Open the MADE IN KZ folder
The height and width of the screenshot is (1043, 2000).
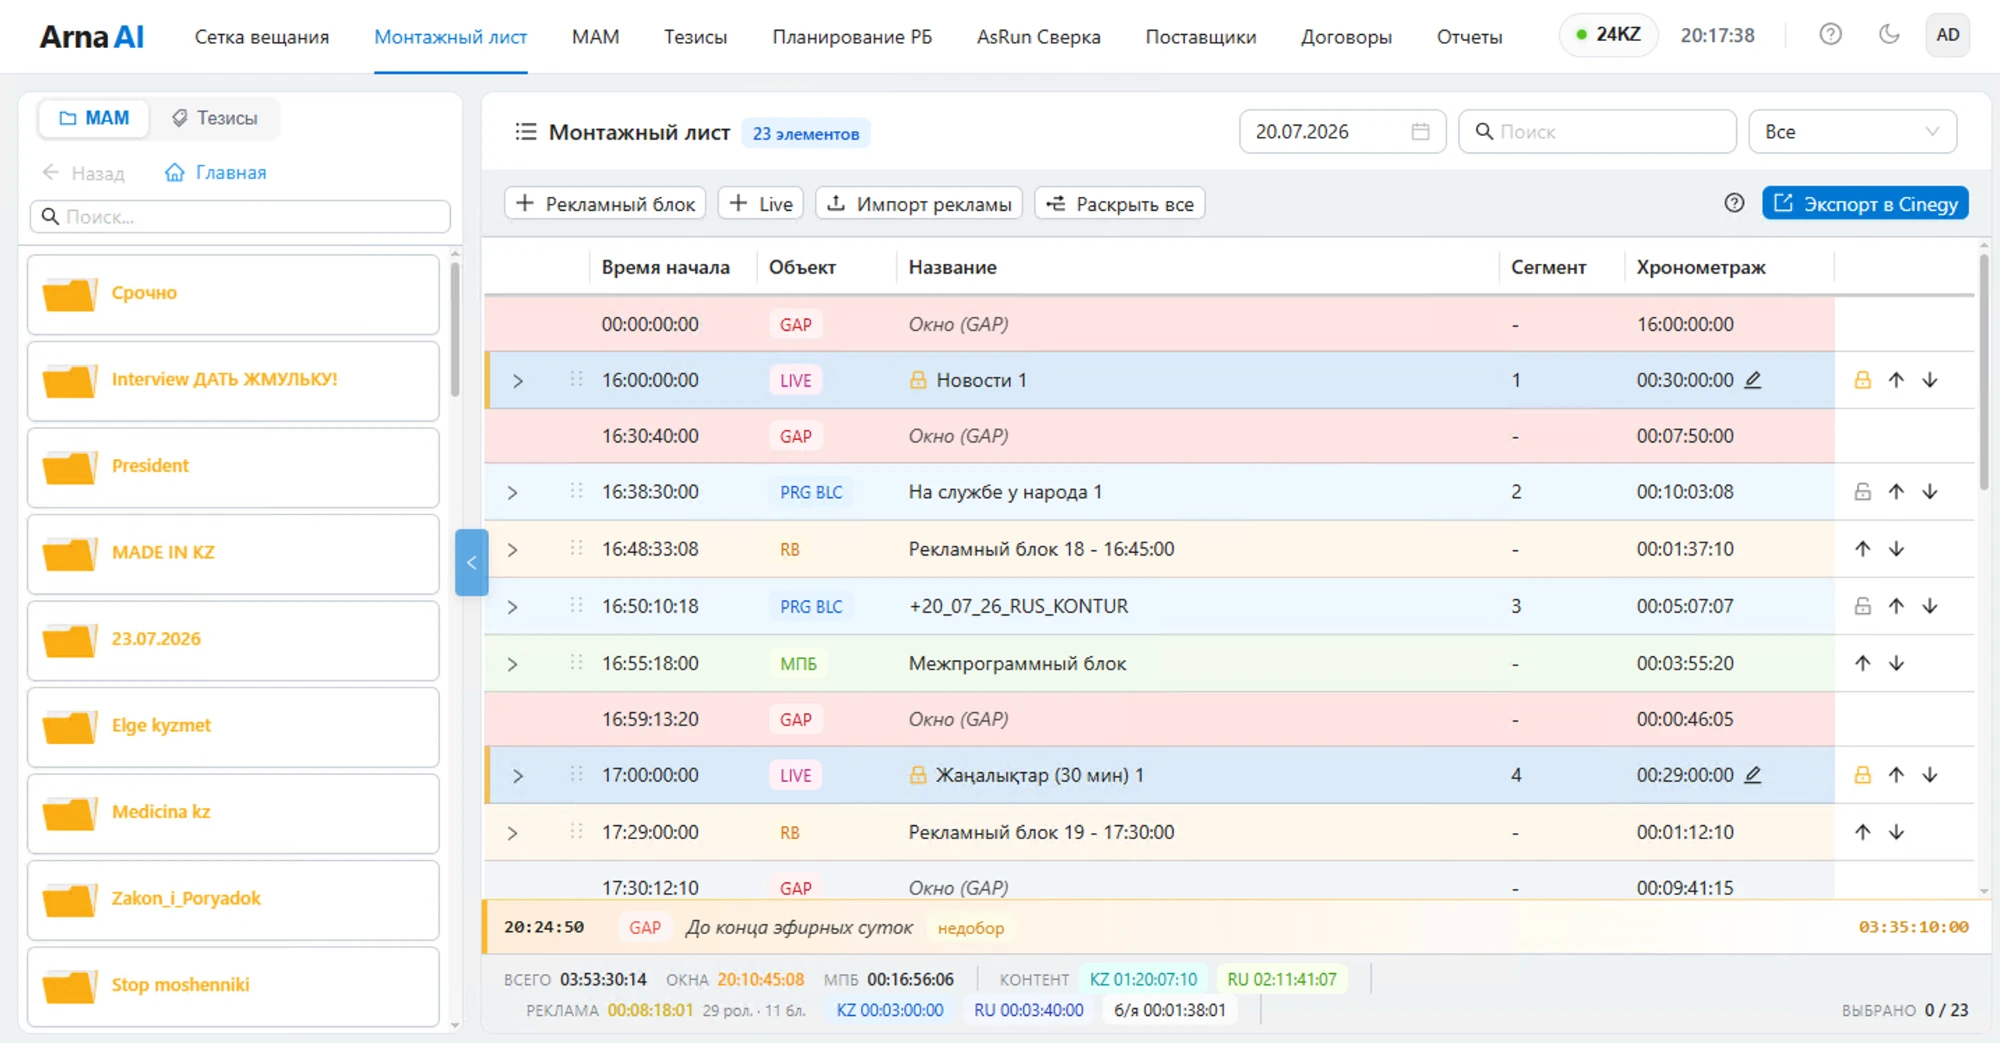233,553
